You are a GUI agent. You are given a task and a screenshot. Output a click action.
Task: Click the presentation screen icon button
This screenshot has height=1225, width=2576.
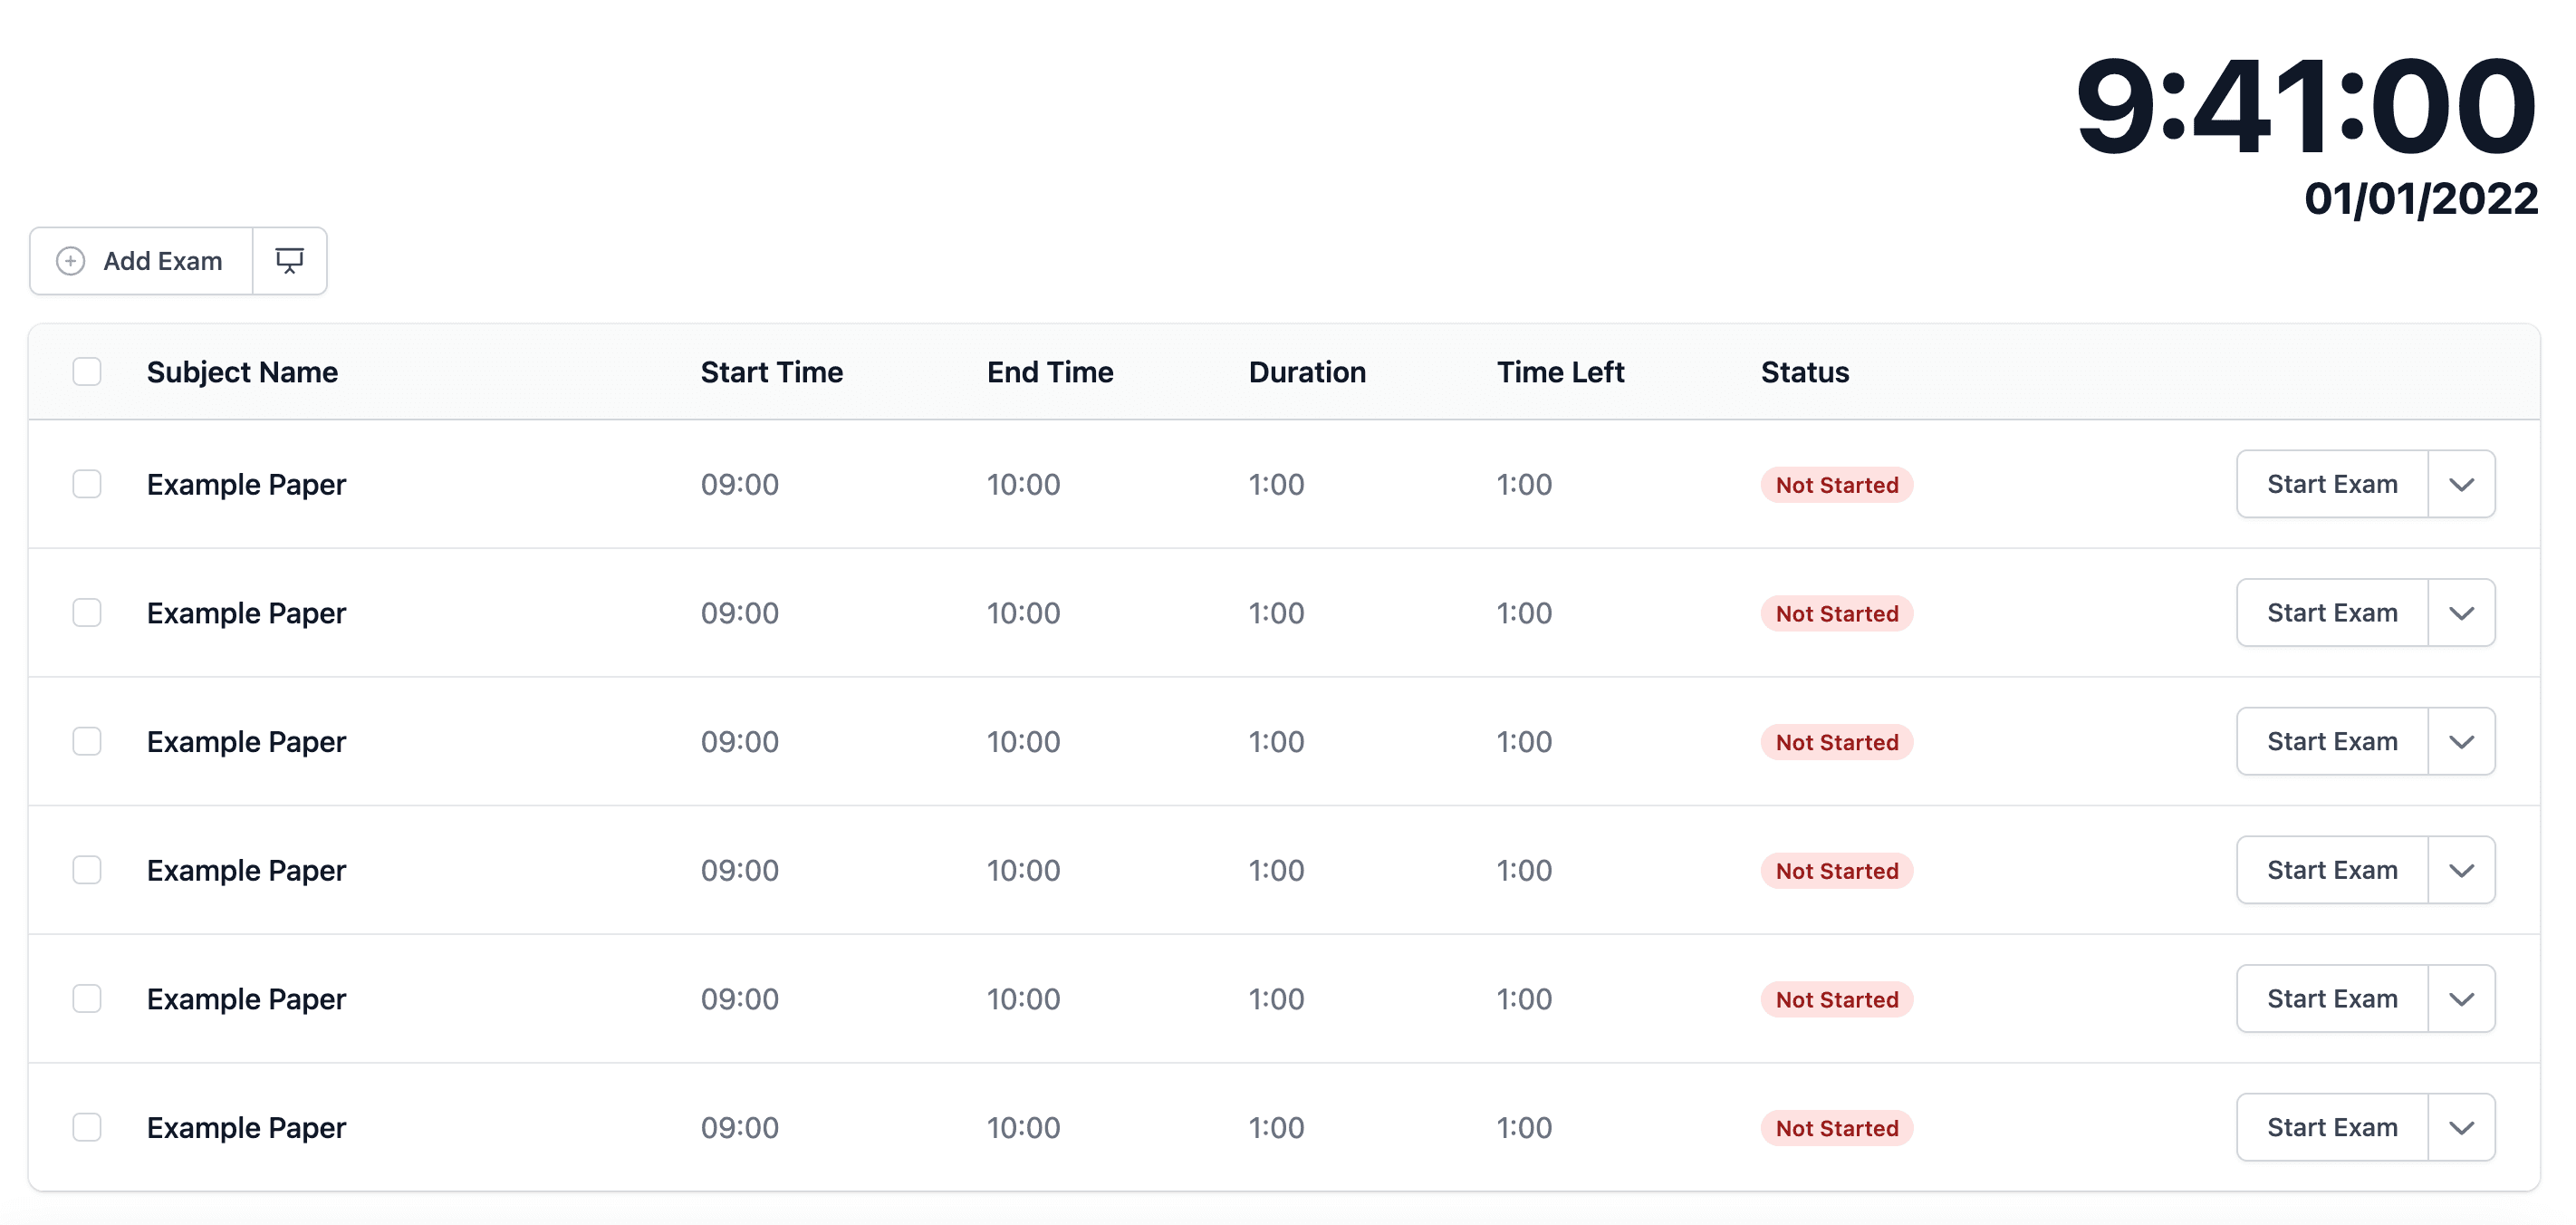coord(290,261)
